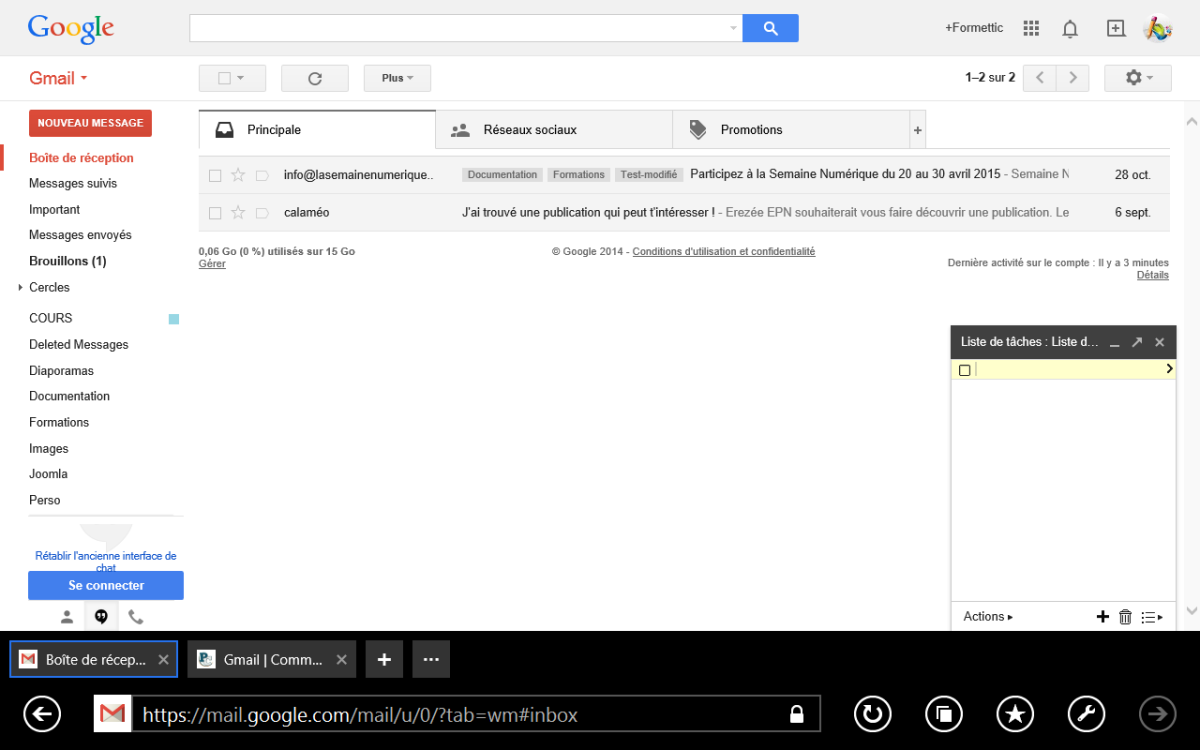Image resolution: width=1200 pixels, height=750 pixels.
Task: Select the lasemainenumerique email checkbox
Action: 215,175
